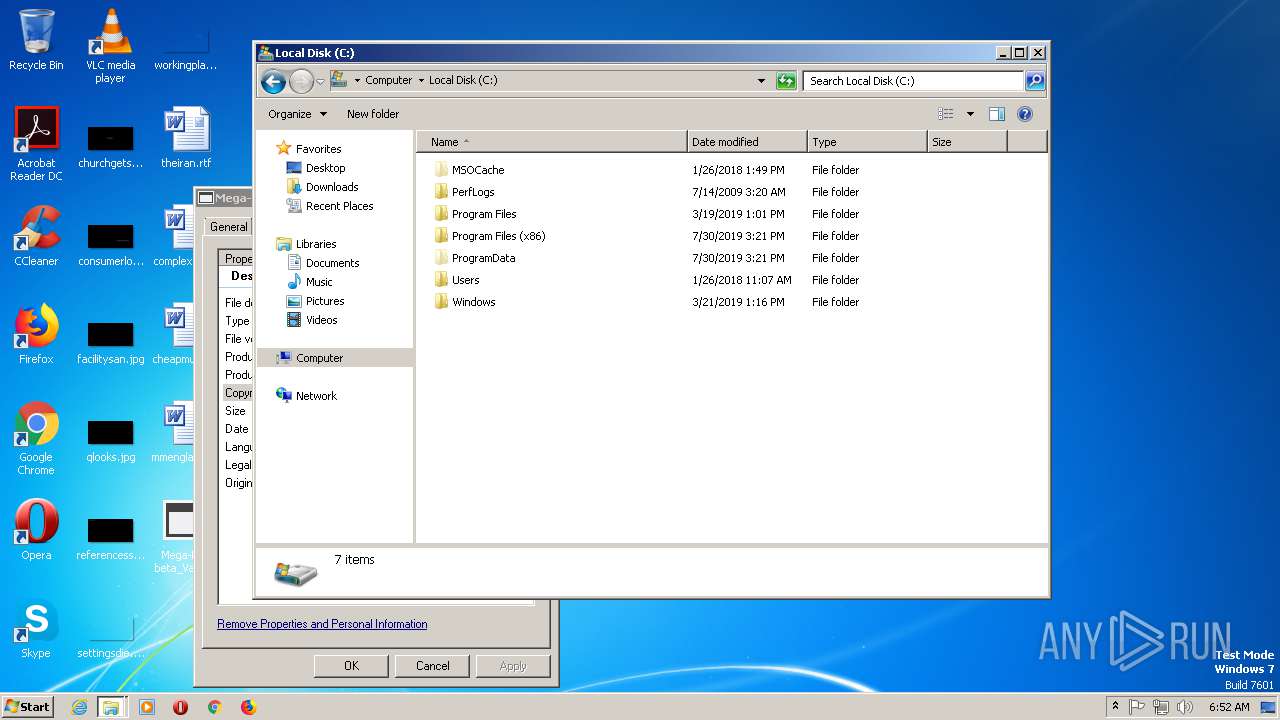Select the Program Files folder
This screenshot has height=720, width=1280.
(x=484, y=214)
